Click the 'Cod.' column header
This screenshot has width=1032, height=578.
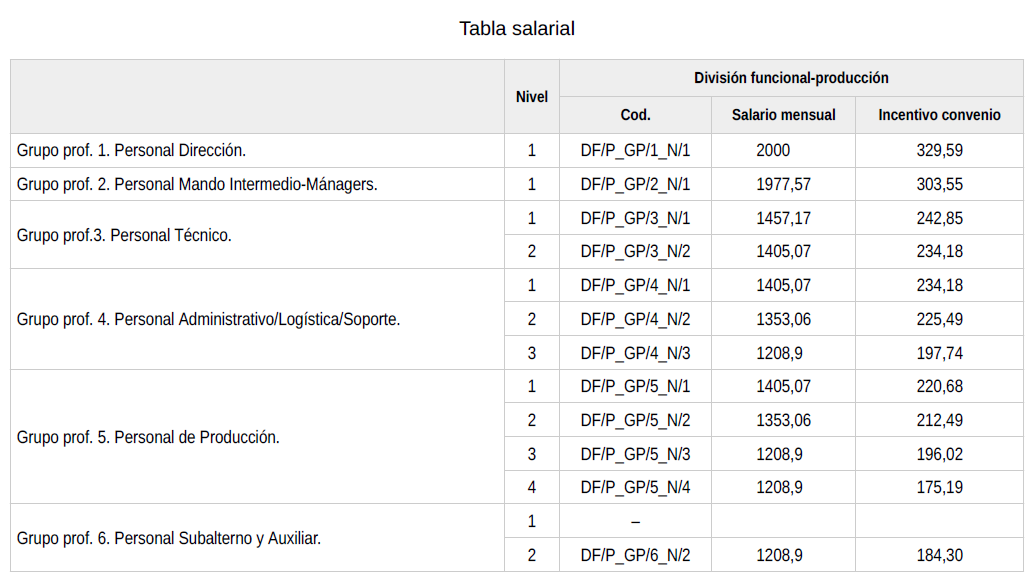click(635, 115)
